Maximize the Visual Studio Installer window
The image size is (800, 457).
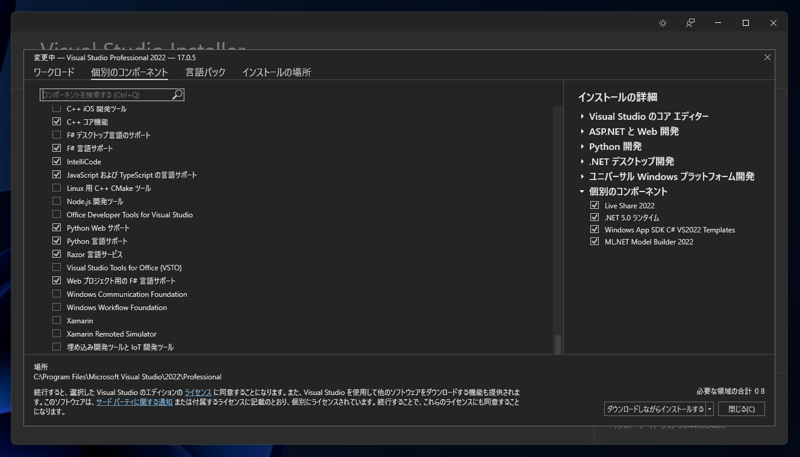[745, 23]
